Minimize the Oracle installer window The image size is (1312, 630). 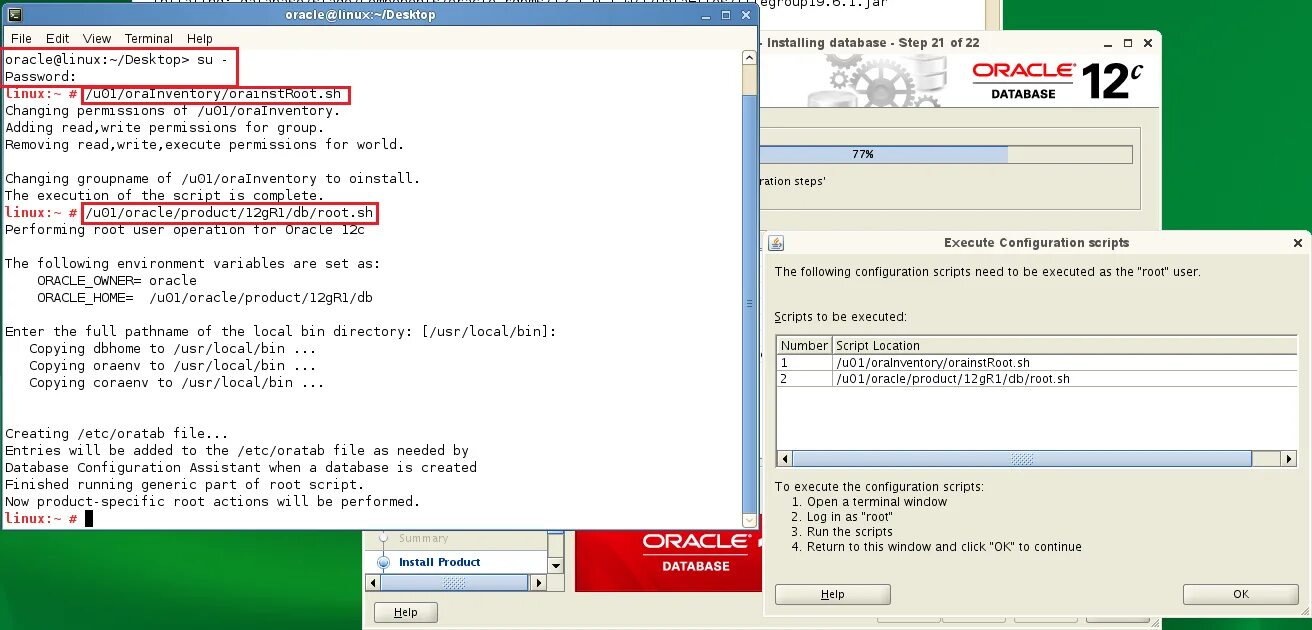1106,43
